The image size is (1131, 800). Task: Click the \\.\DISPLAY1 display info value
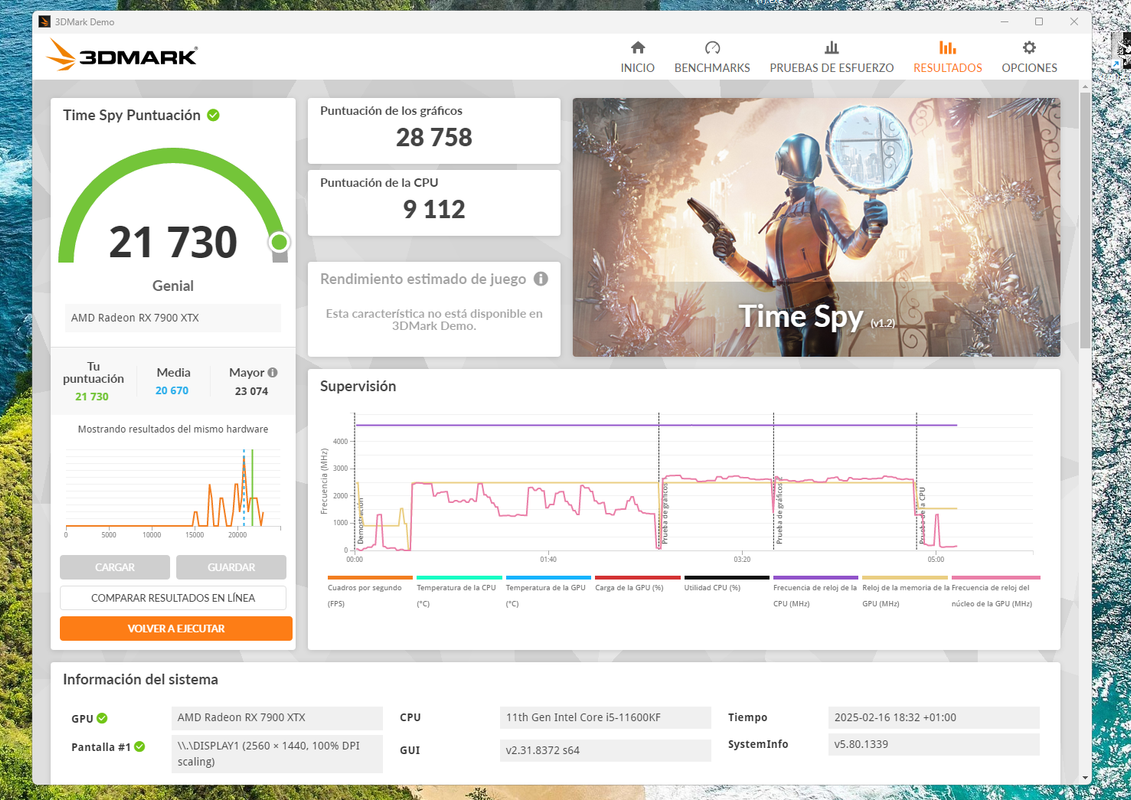(x=277, y=754)
